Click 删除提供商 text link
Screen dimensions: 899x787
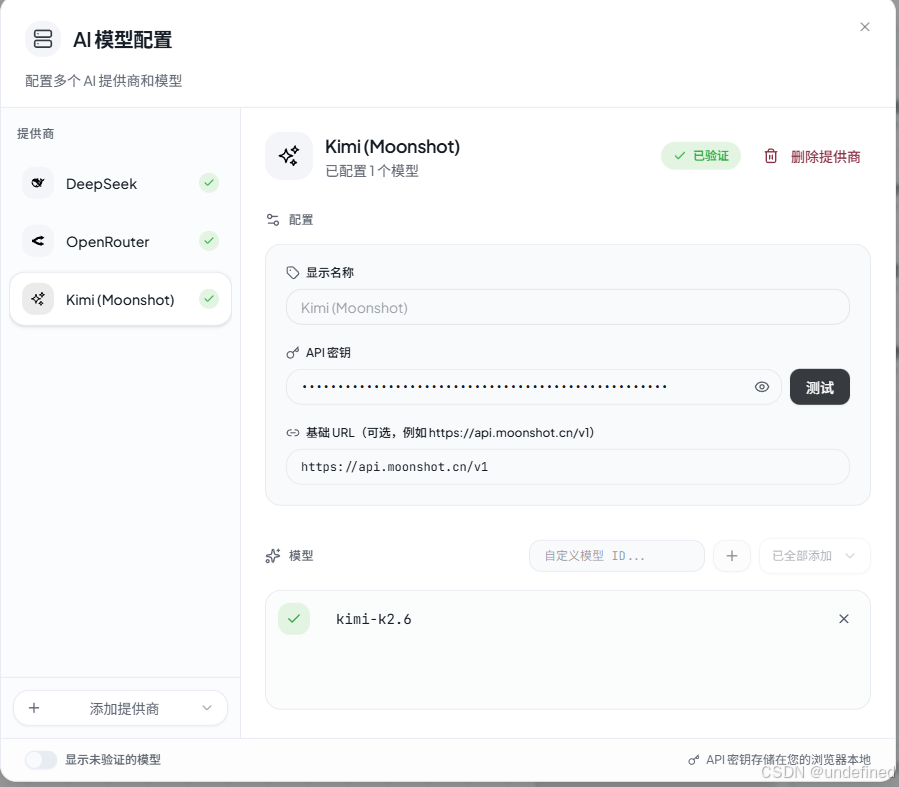pyautogui.click(x=825, y=156)
